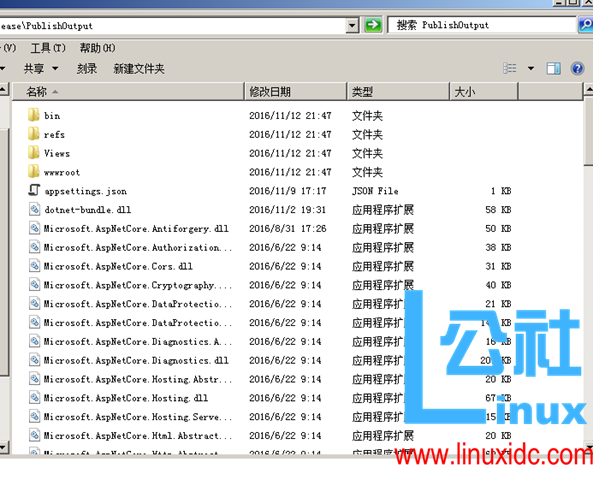Toggle the preview pane icon
Viewport: 593px width, 480px height.
553,68
